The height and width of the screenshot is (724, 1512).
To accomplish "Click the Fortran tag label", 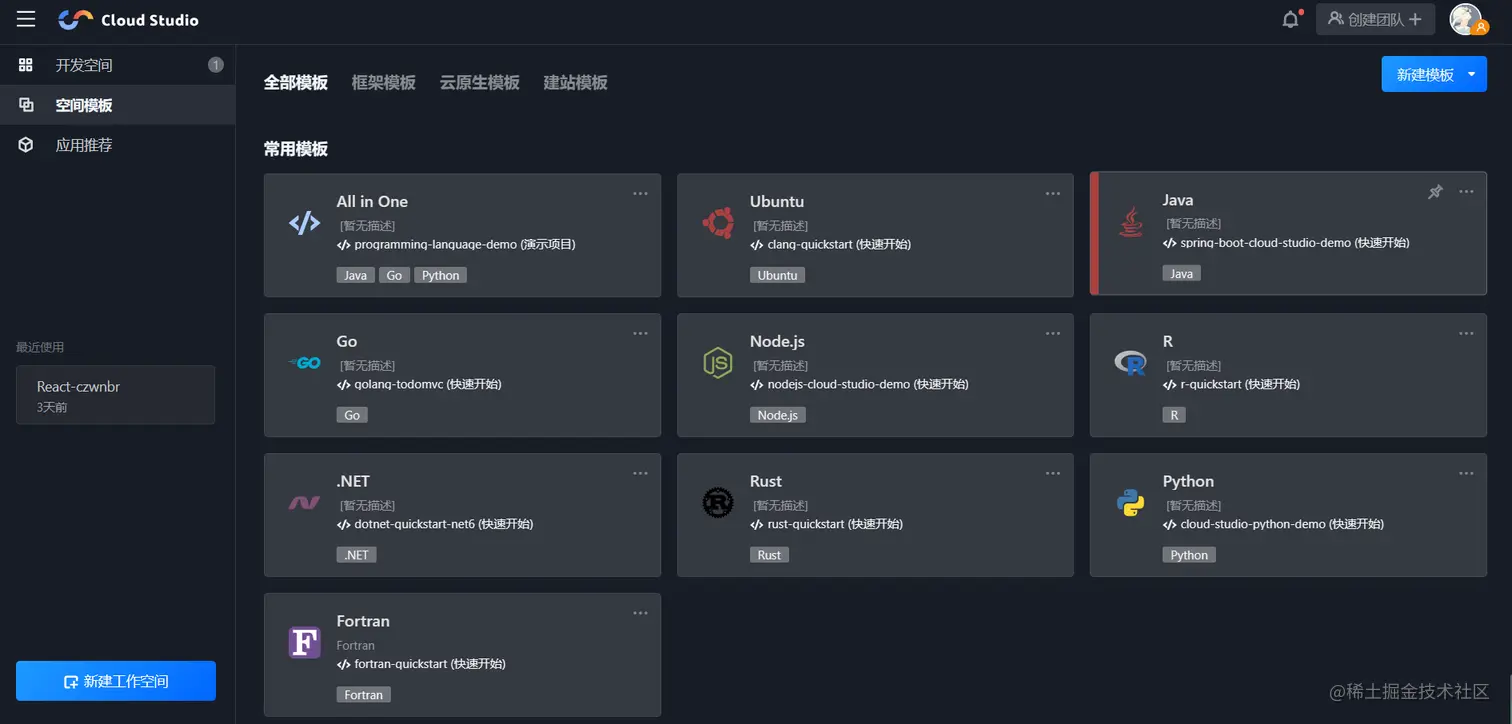I will pyautogui.click(x=364, y=695).
